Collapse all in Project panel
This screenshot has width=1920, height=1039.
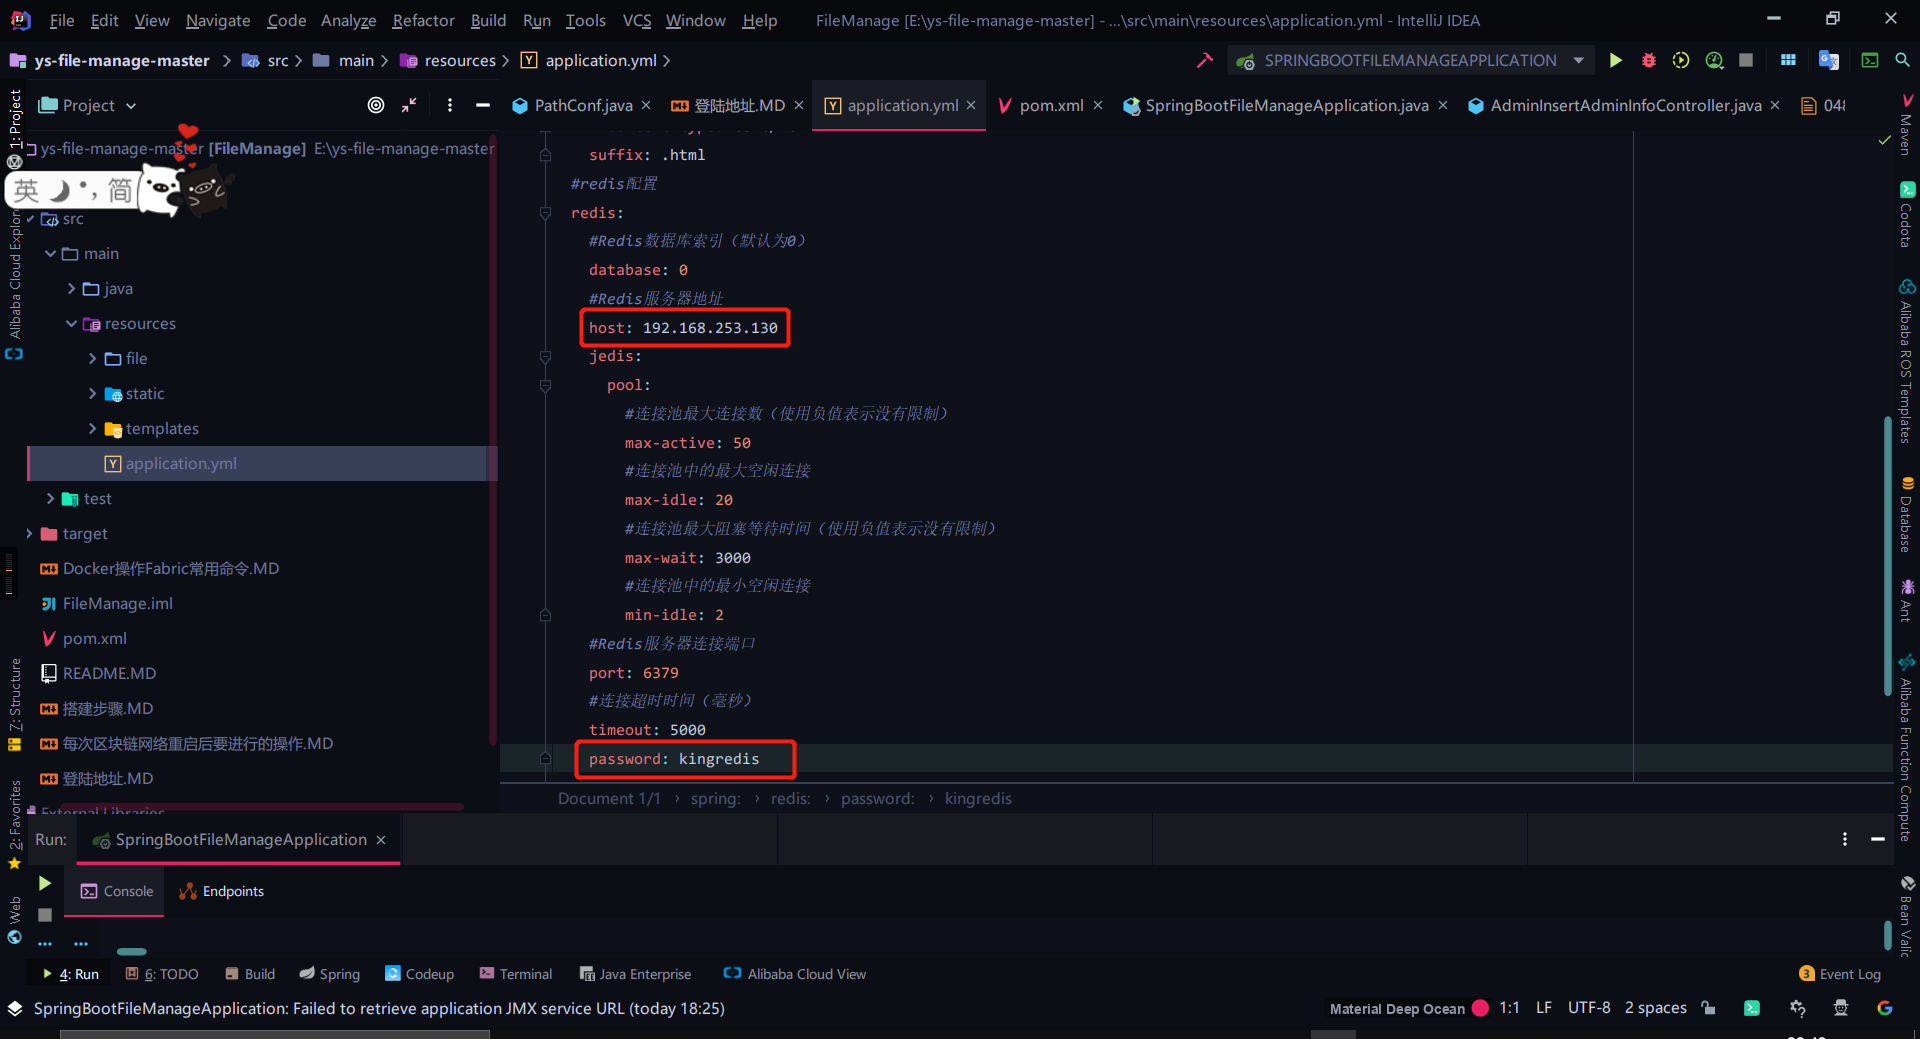tap(409, 105)
